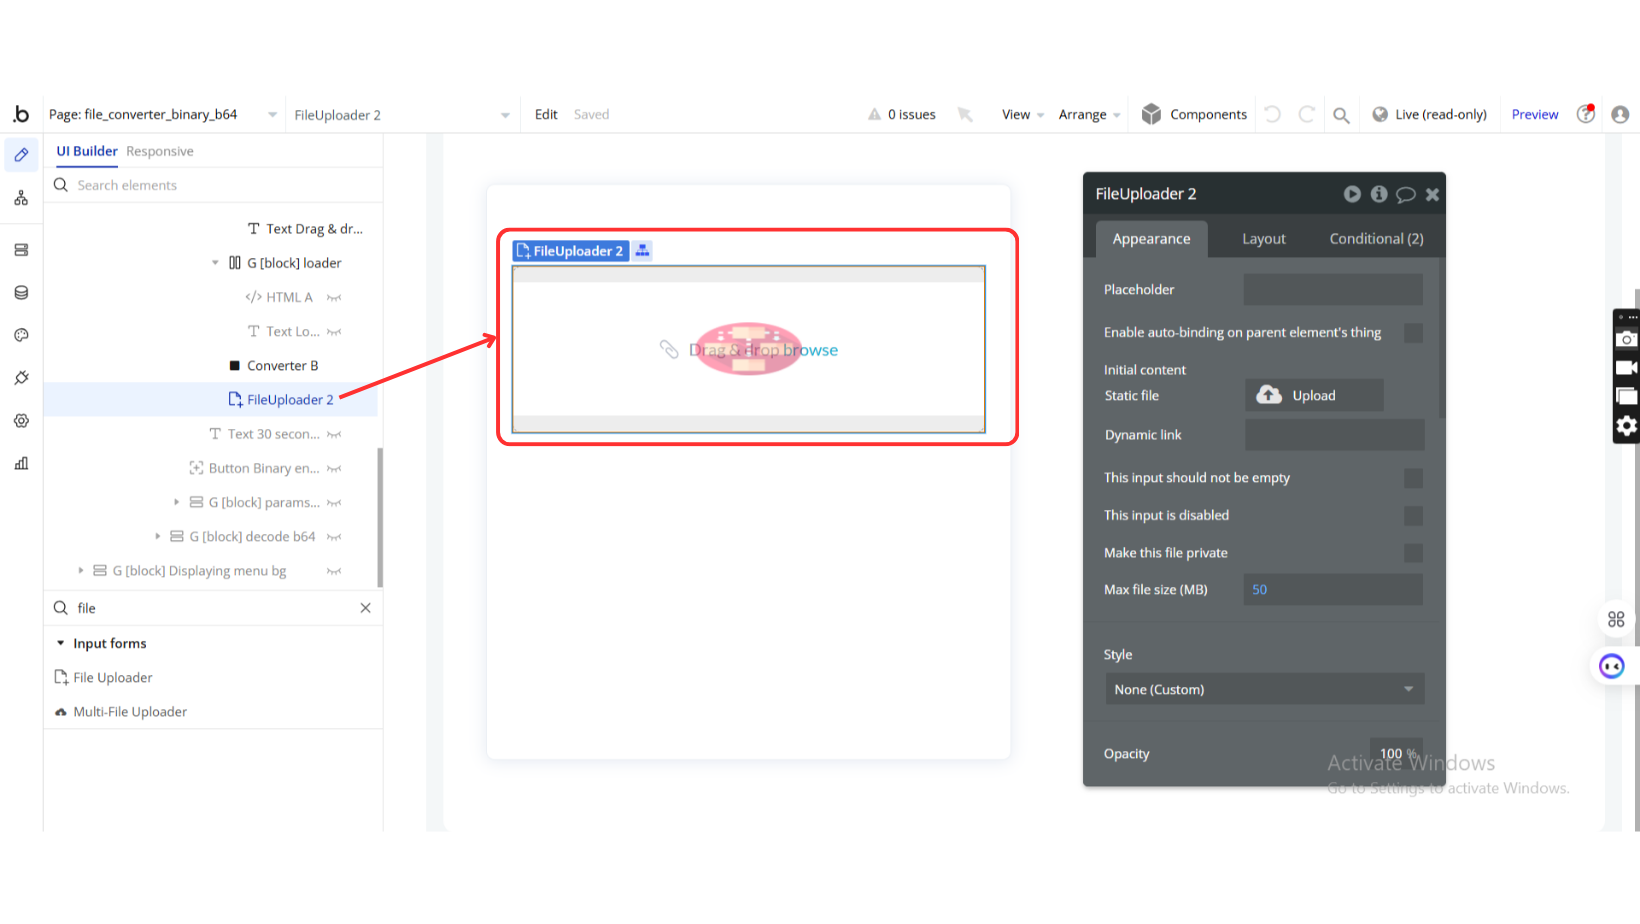
Task: Expand the G [block] decode b64 group
Action: pos(158,537)
